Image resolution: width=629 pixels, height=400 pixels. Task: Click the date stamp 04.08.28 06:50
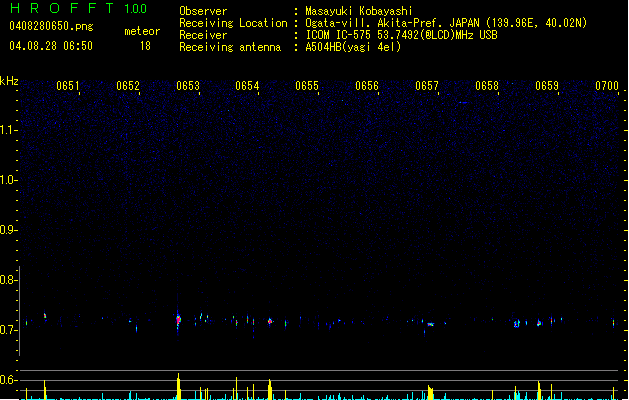(51, 46)
